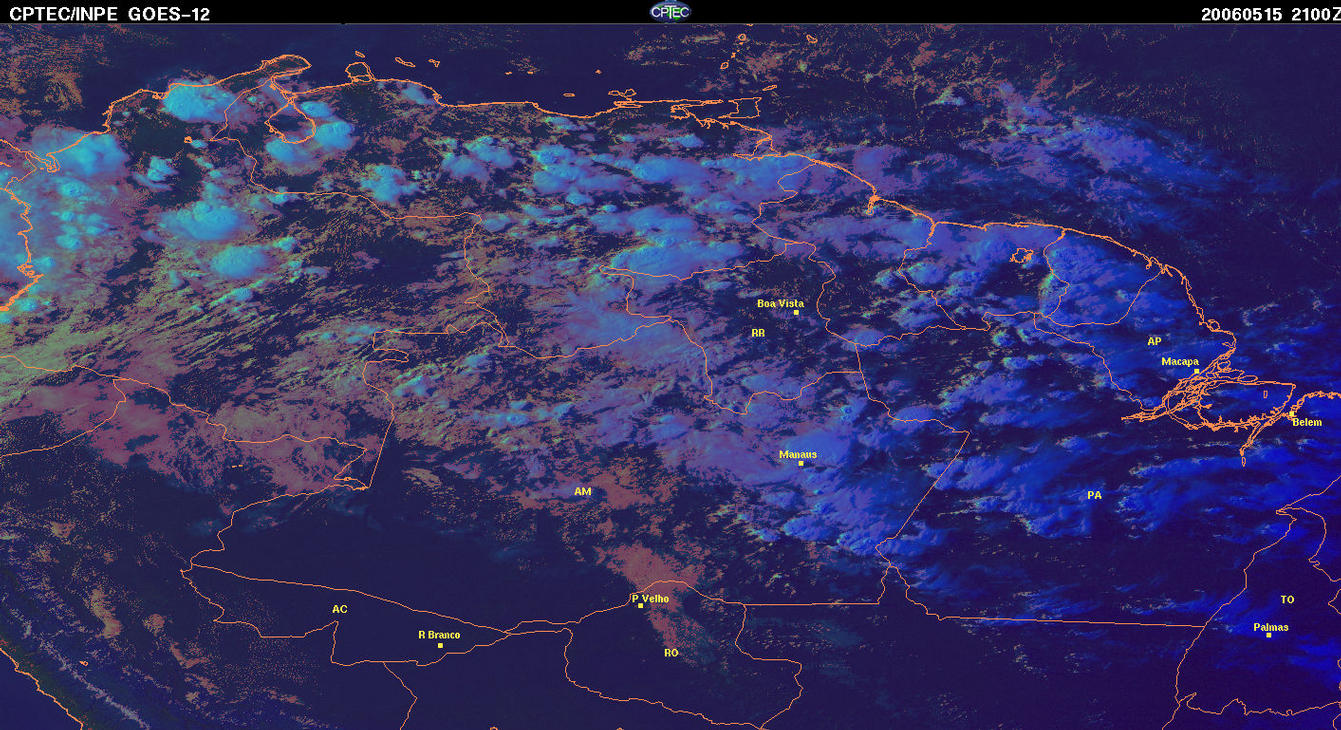Viewport: 1341px width, 730px height.
Task: Click the CPTEC logo at top center
Action: coord(670,11)
